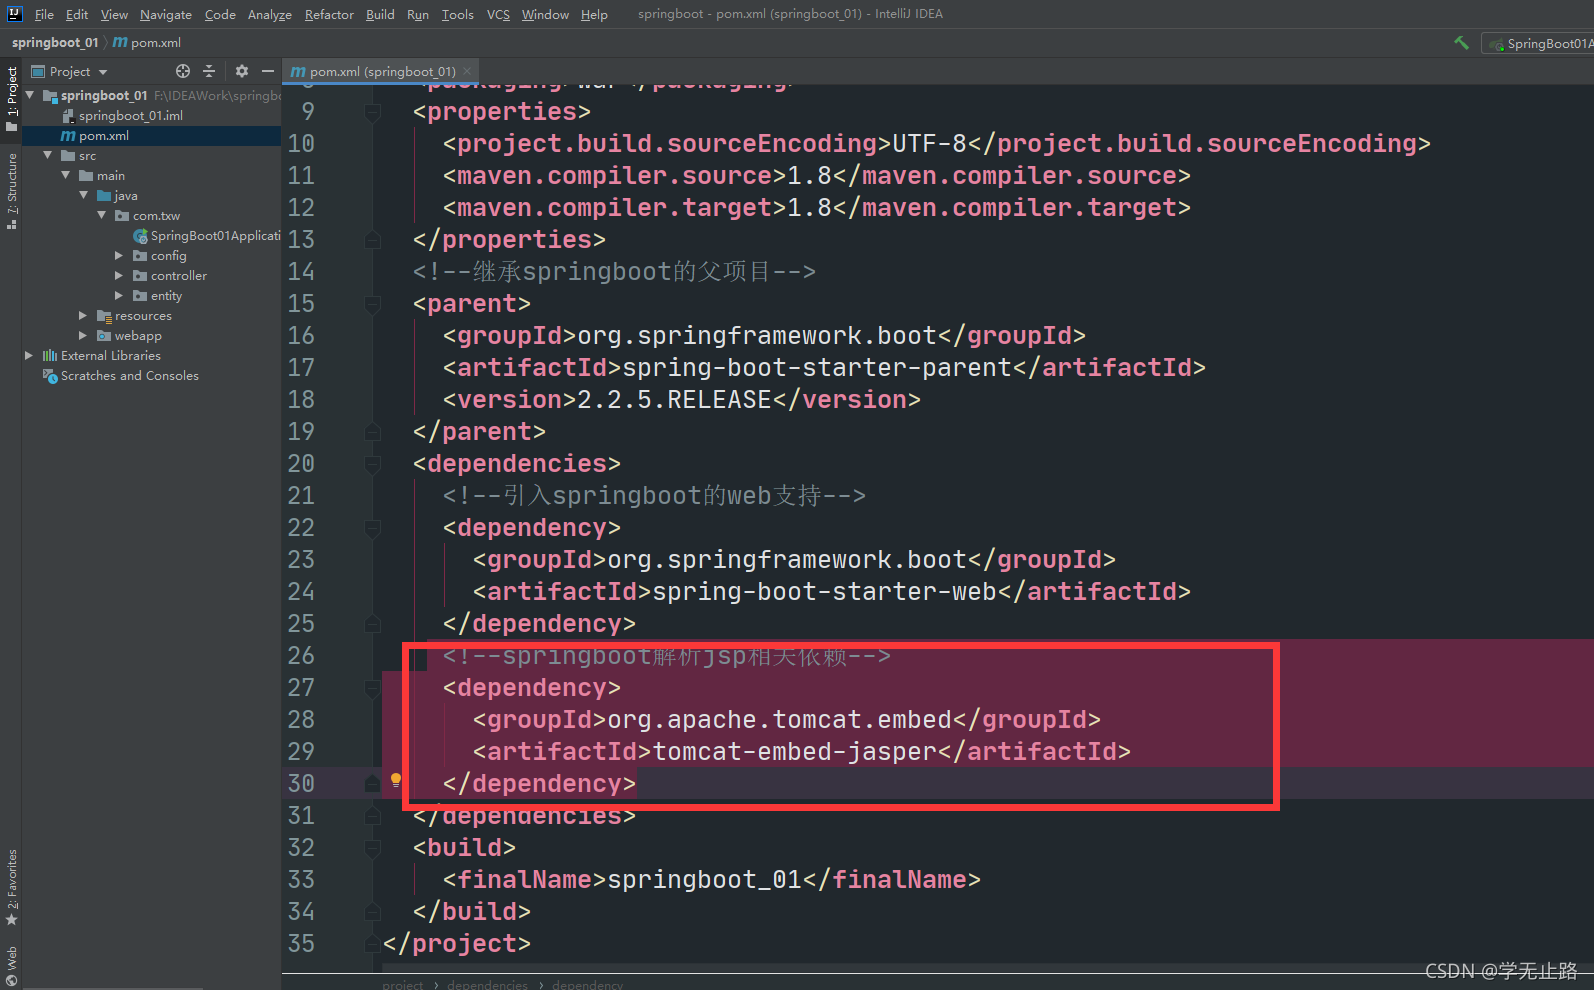Click springboot_01 breadcrumb in navigation bar
The image size is (1594, 990).
tap(55, 42)
